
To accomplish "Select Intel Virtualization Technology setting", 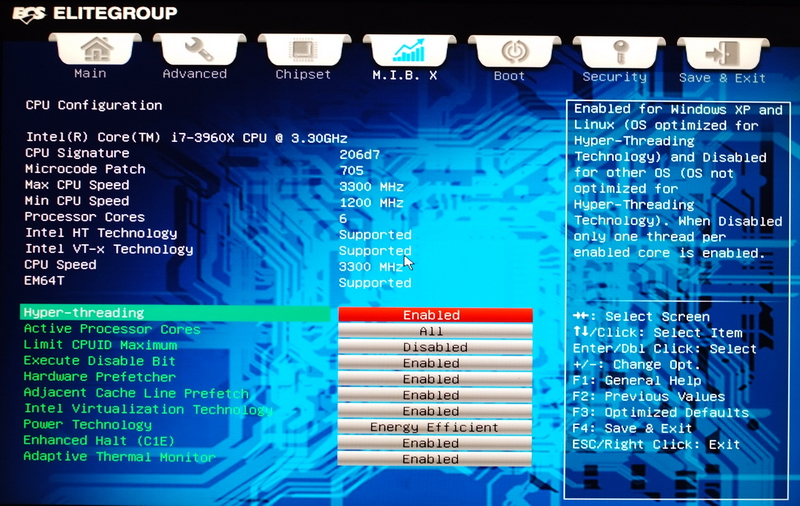I will point(148,409).
